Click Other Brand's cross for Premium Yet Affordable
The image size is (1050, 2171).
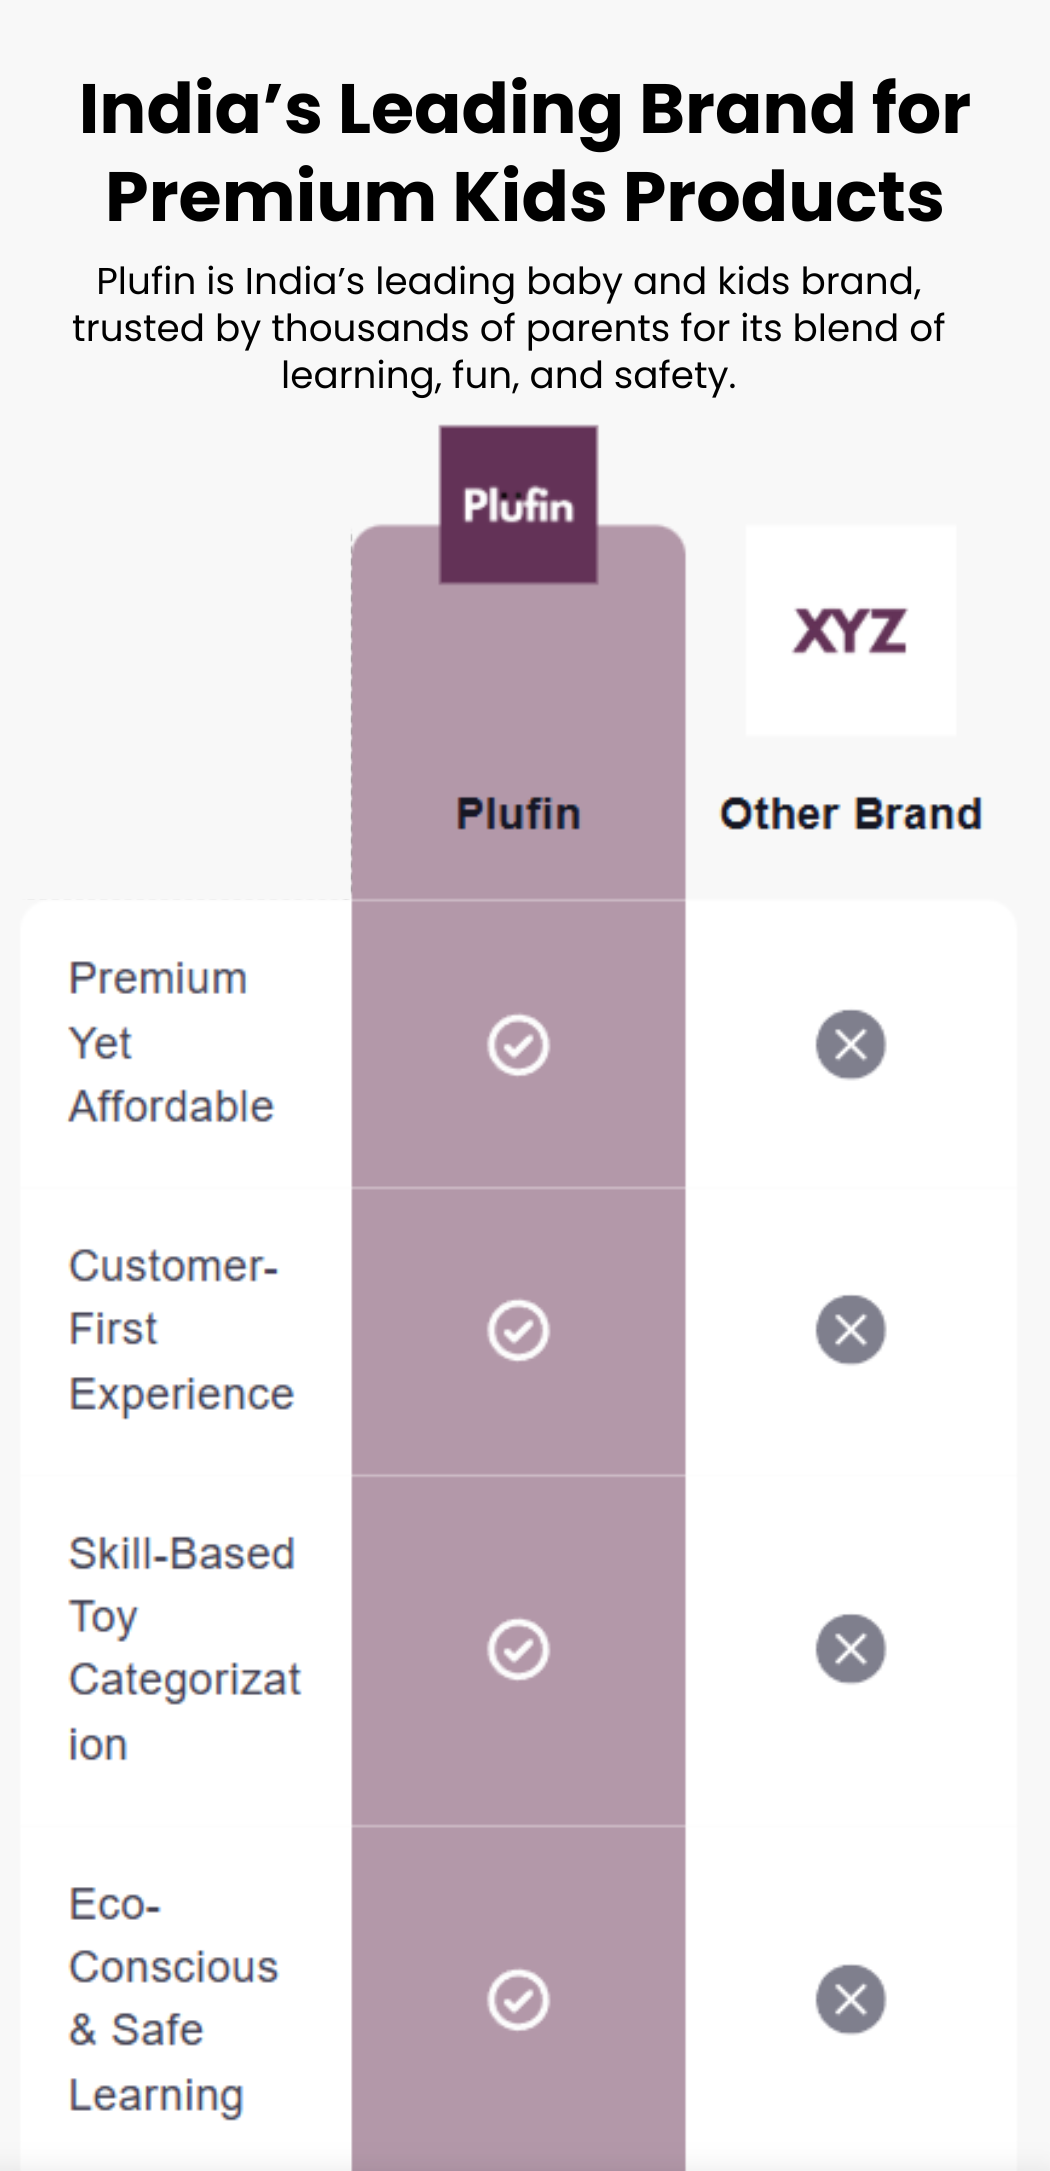click(850, 1045)
